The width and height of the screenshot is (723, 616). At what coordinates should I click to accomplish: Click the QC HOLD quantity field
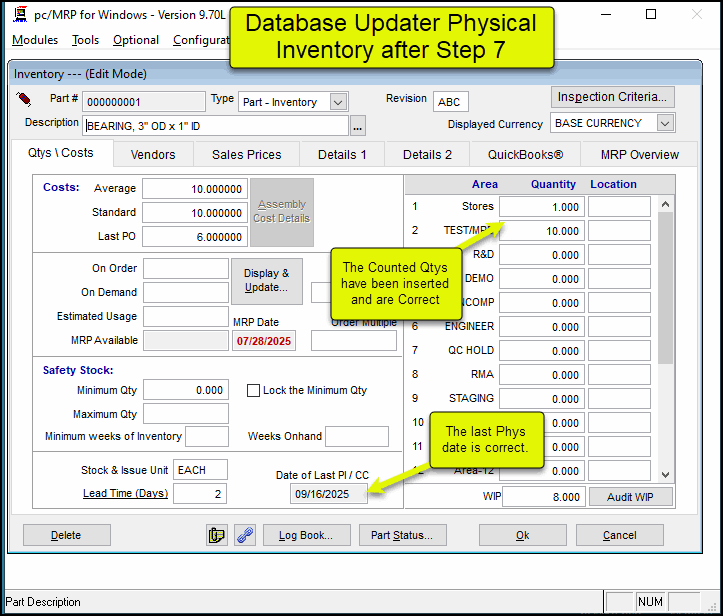click(542, 350)
